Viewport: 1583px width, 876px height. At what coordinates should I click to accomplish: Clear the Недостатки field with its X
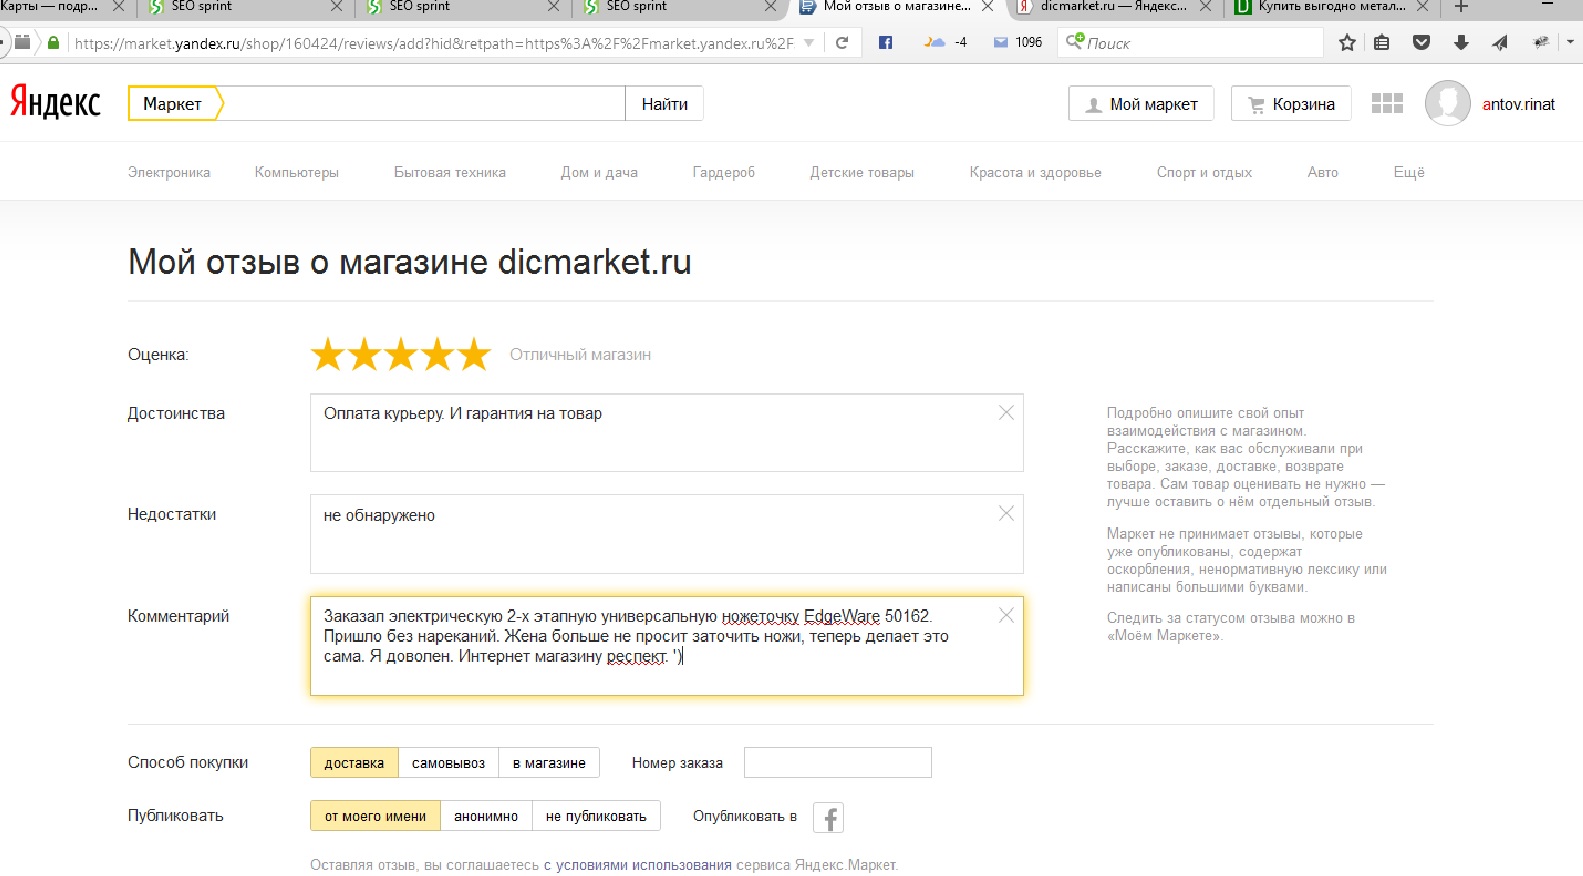coord(1006,513)
